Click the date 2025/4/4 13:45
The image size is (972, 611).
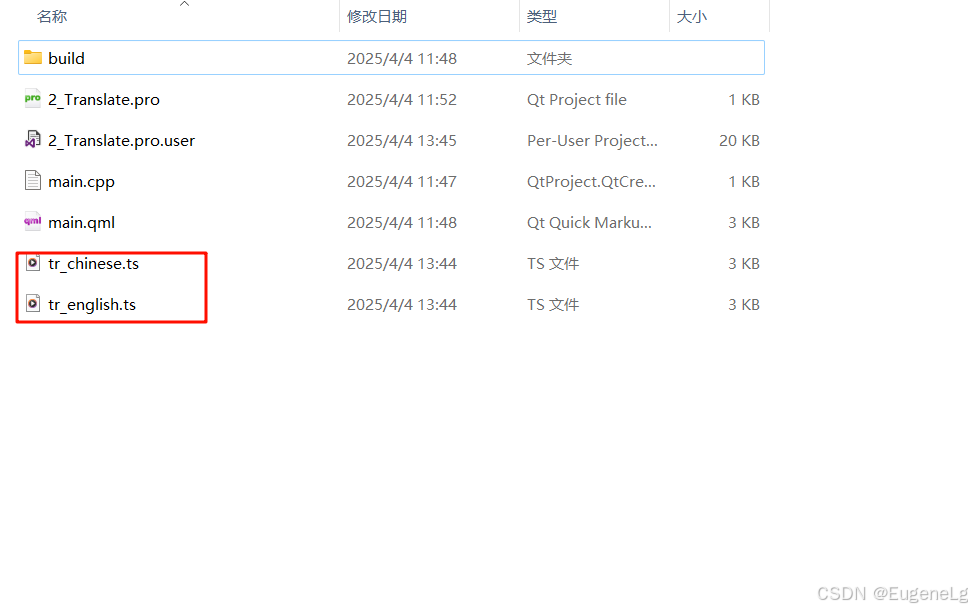(x=402, y=141)
